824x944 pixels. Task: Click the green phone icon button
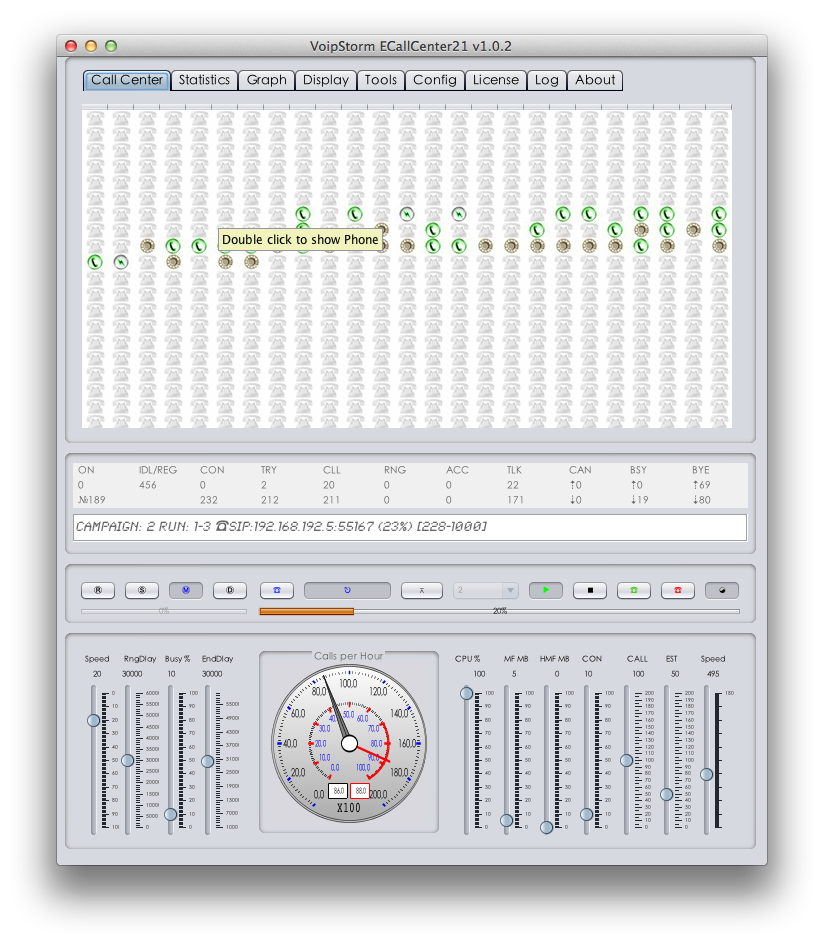[x=634, y=590]
